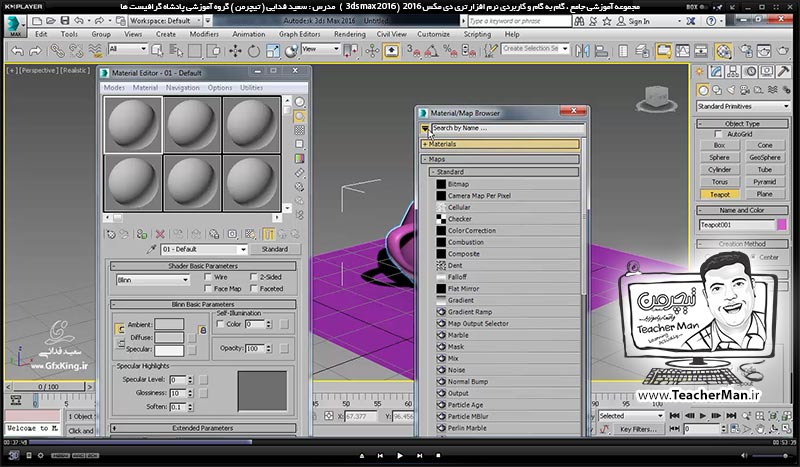Image resolution: width=800 pixels, height=467 pixels.
Task: Select the Checker map in browser
Action: 508,218
